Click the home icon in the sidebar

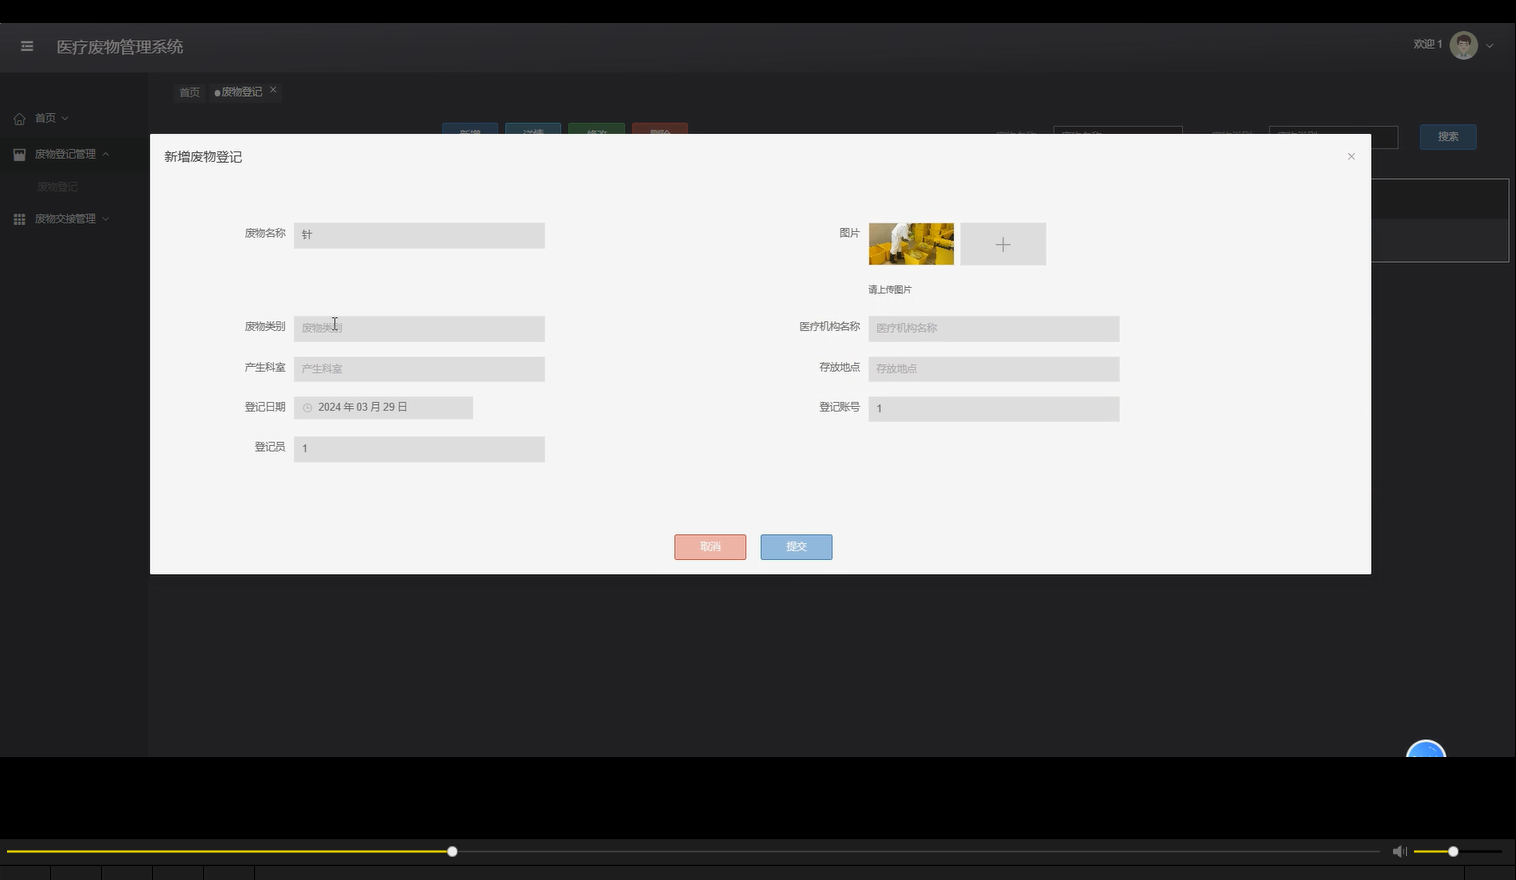(19, 118)
